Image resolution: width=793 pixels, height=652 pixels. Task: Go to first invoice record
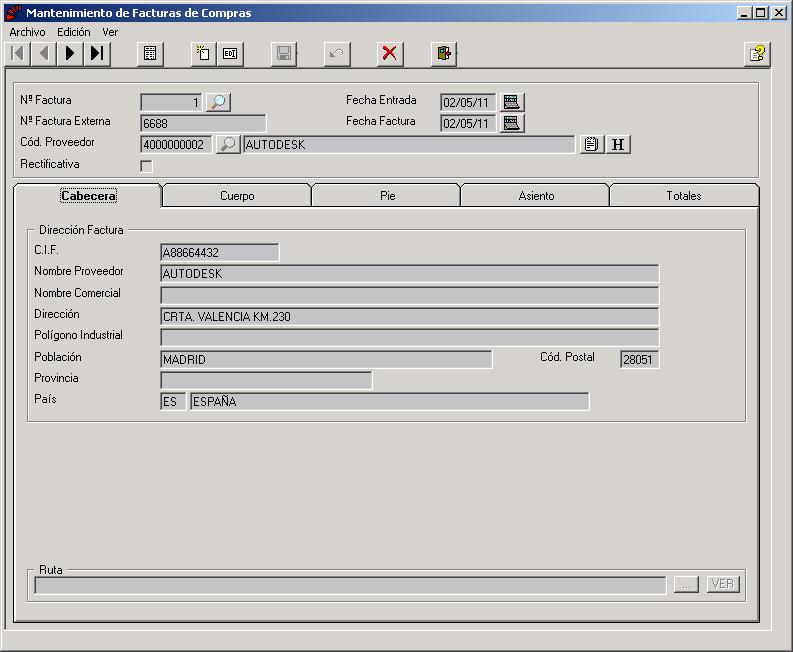[18, 53]
